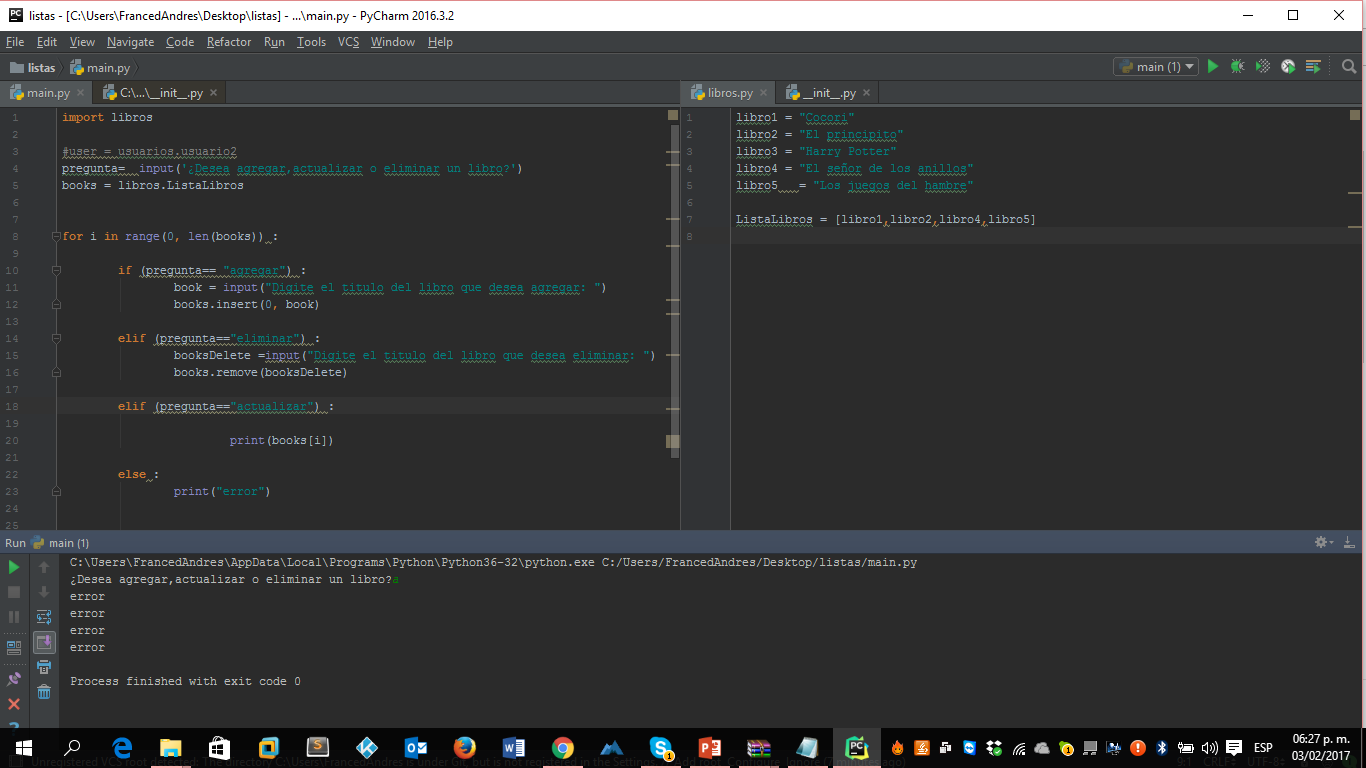Rerun main in the Run panel
This screenshot has height=768, width=1366.
coord(14,567)
